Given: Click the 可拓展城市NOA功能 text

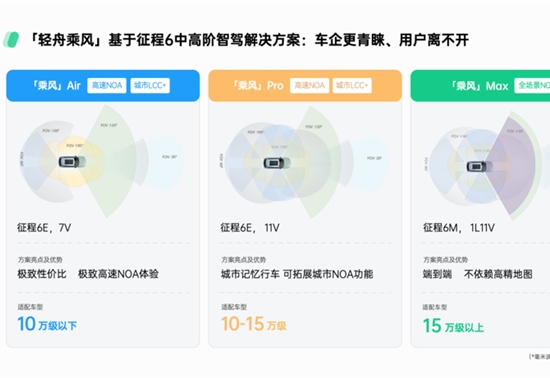Looking at the screenshot, I should 328,274.
